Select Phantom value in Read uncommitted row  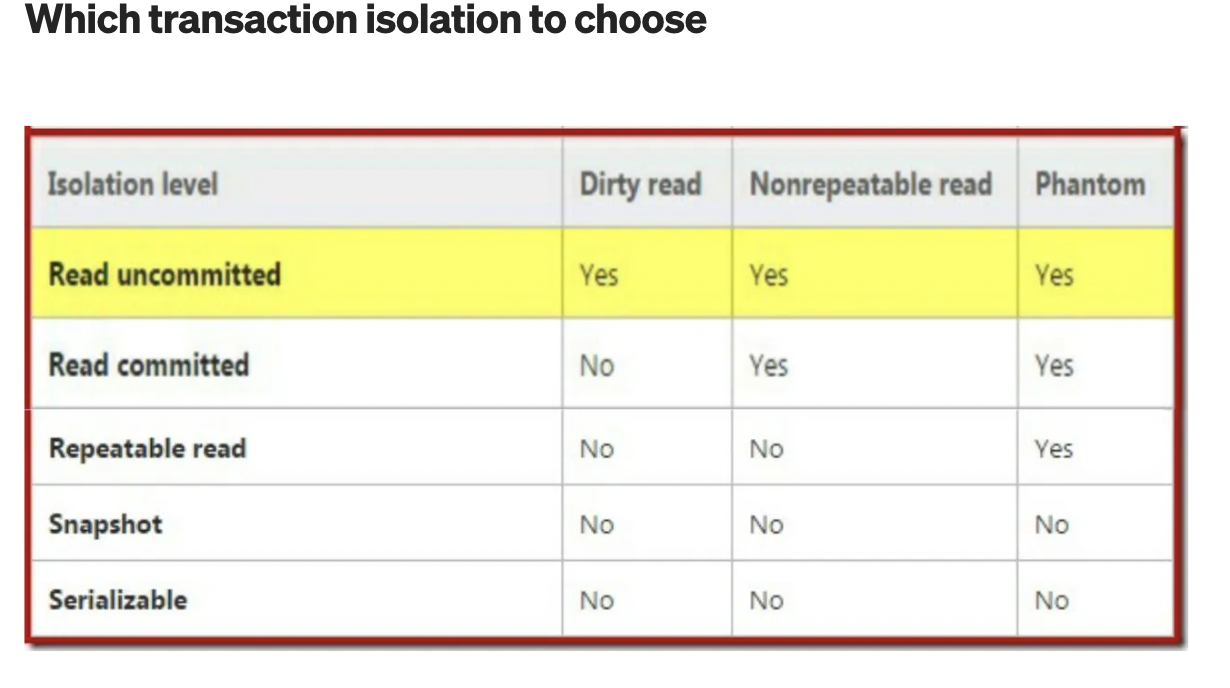point(1053,274)
